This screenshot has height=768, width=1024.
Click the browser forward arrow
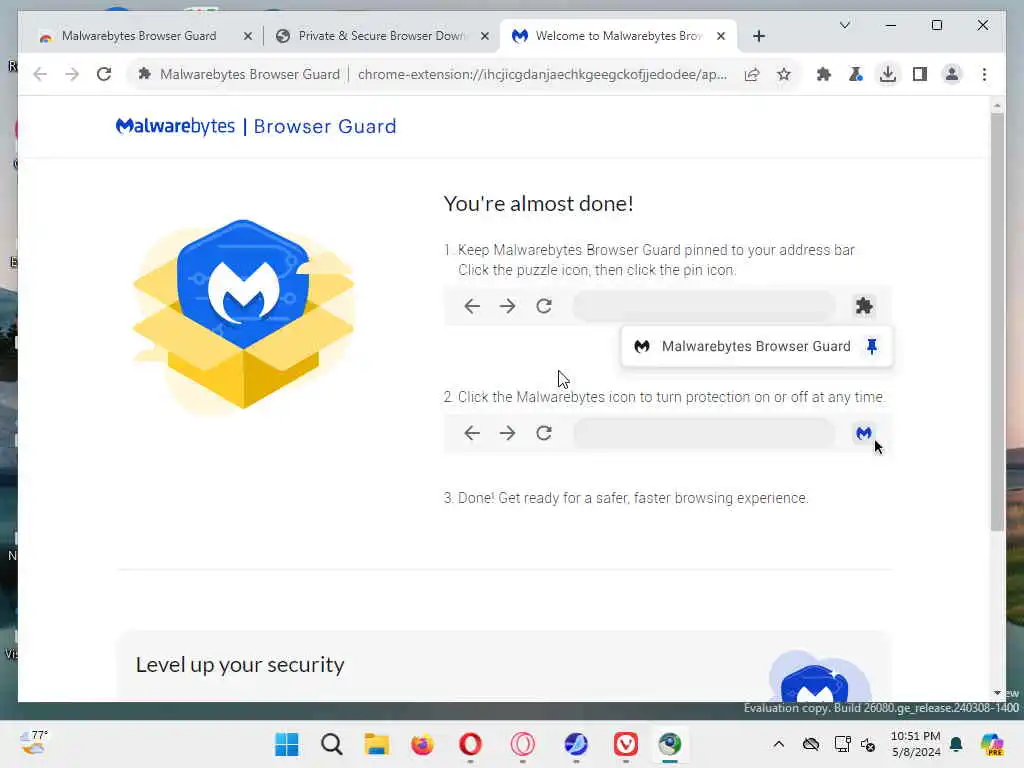pos(72,74)
